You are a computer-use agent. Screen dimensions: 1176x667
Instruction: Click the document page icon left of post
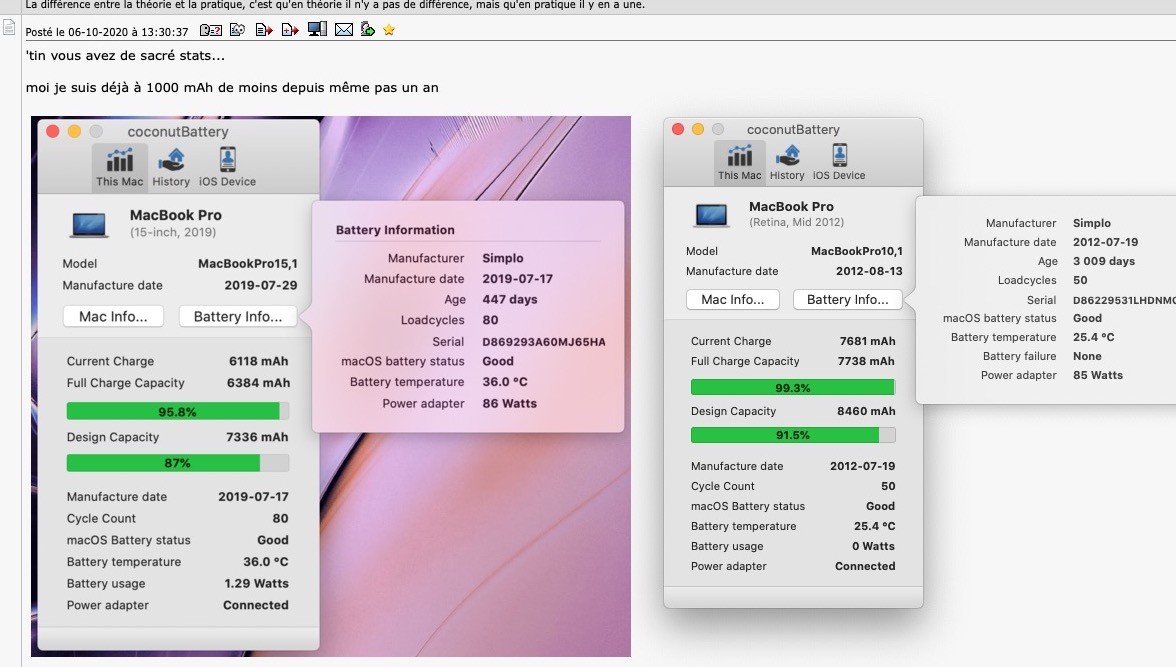[x=9, y=27]
